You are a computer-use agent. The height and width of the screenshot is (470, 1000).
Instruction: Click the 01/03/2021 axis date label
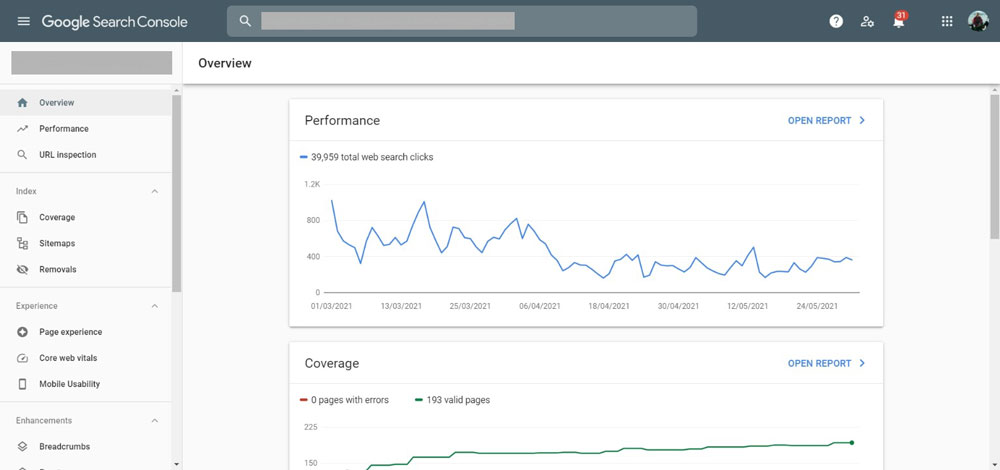point(332,306)
